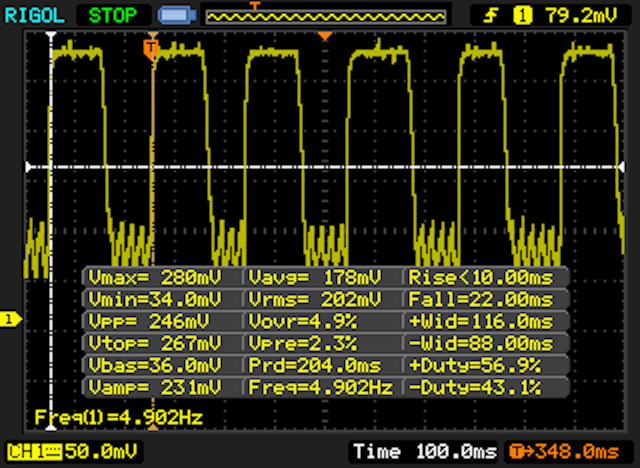This screenshot has width=640, height=468.
Task: Click the 50.0mV vertical scale readout
Action: pyautogui.click(x=101, y=452)
